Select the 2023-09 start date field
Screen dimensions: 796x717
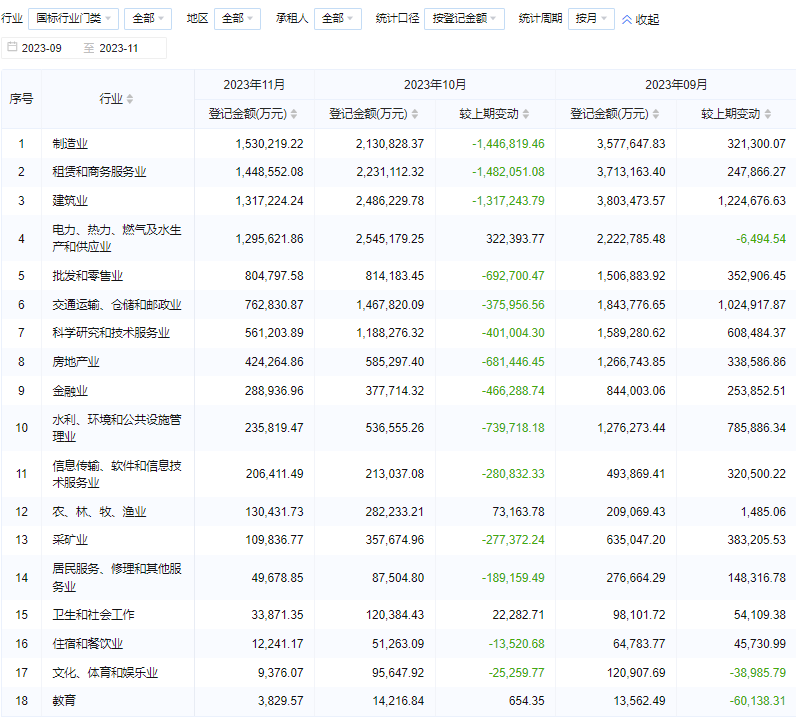tap(42, 48)
